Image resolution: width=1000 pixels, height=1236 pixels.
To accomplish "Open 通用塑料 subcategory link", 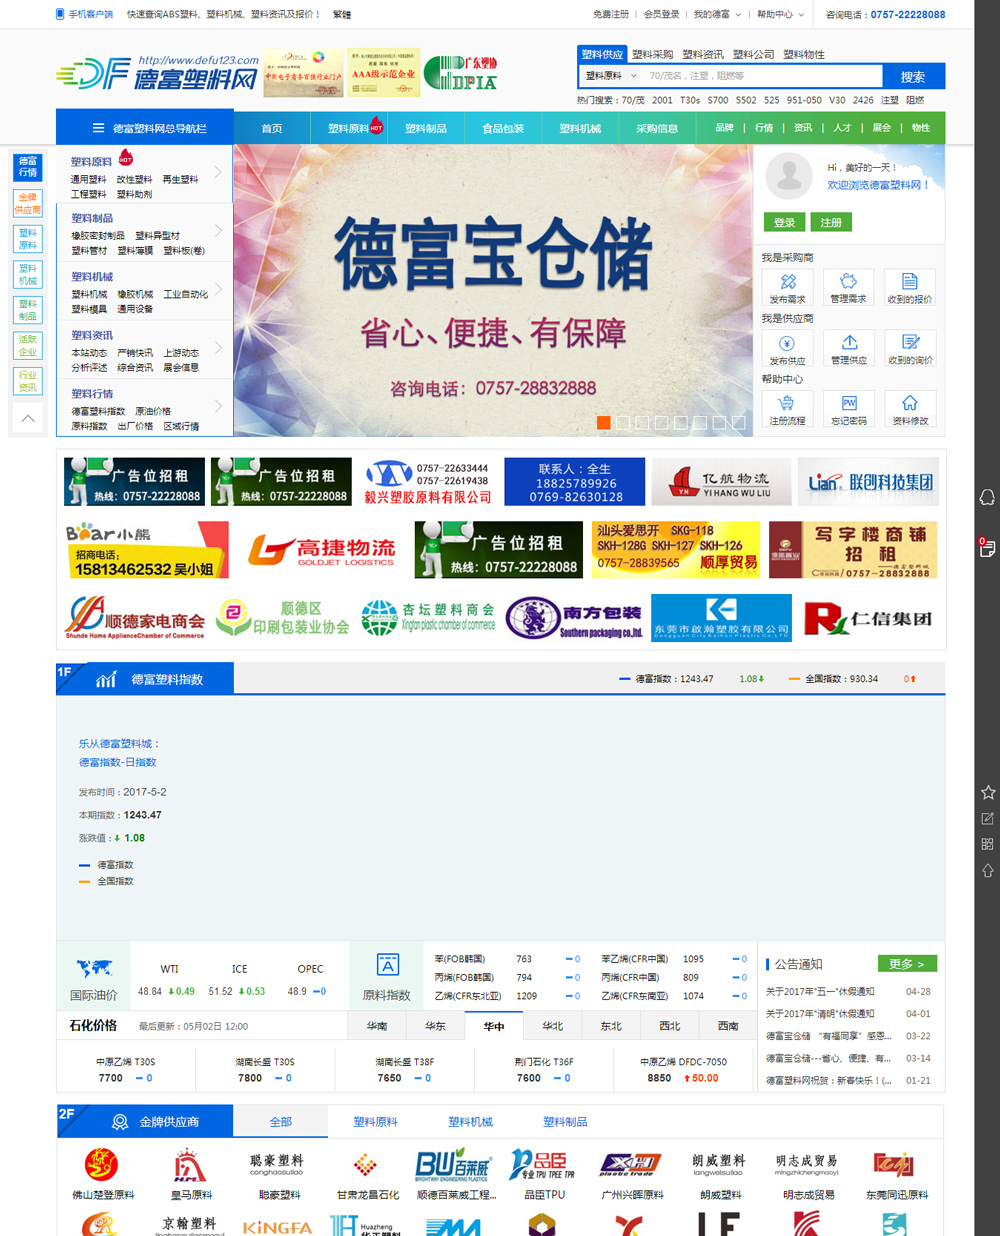I will point(88,180).
